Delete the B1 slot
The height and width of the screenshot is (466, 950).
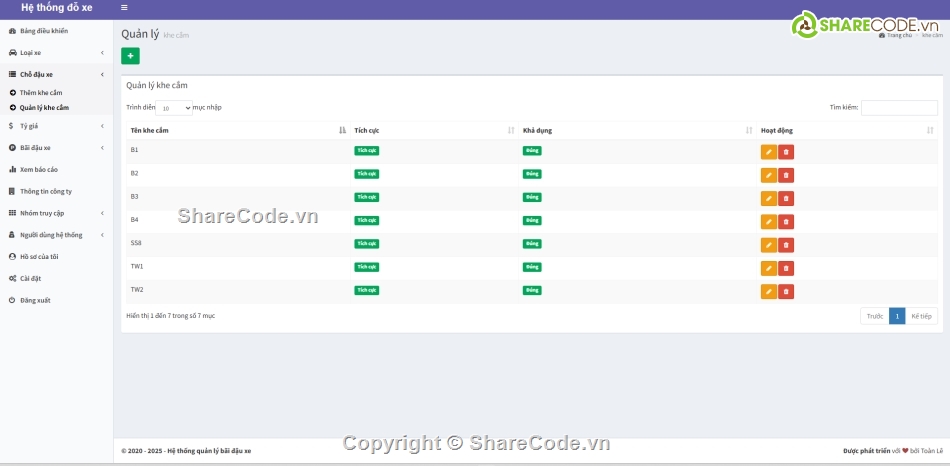click(x=786, y=152)
